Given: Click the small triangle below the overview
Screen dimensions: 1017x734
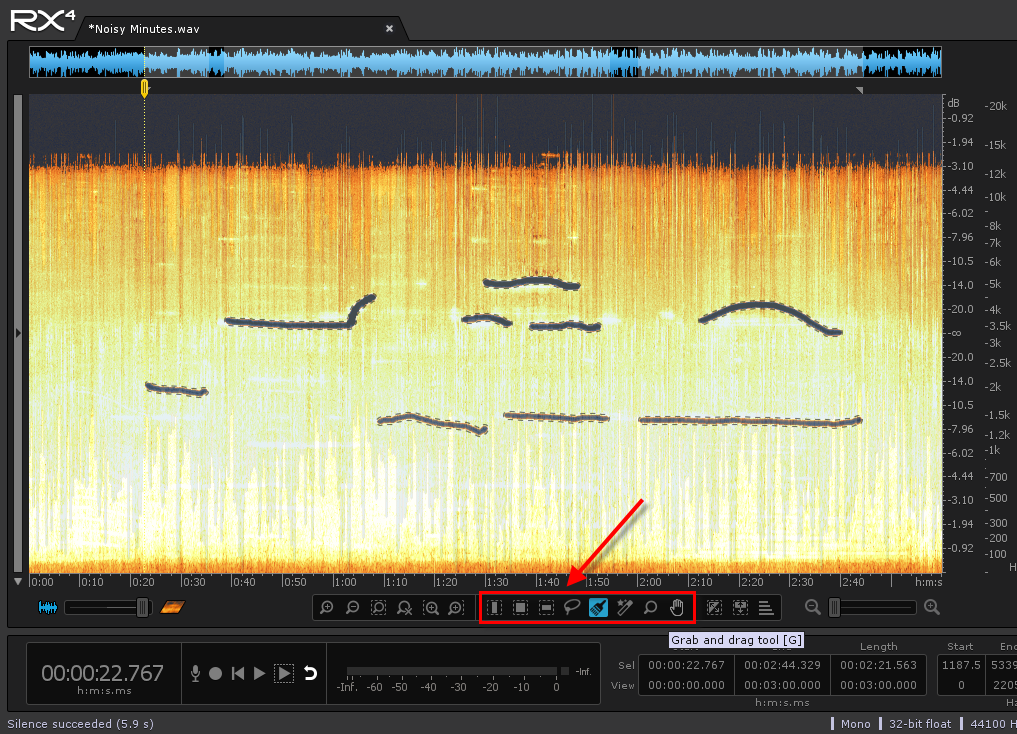Looking at the screenshot, I should (x=859, y=90).
